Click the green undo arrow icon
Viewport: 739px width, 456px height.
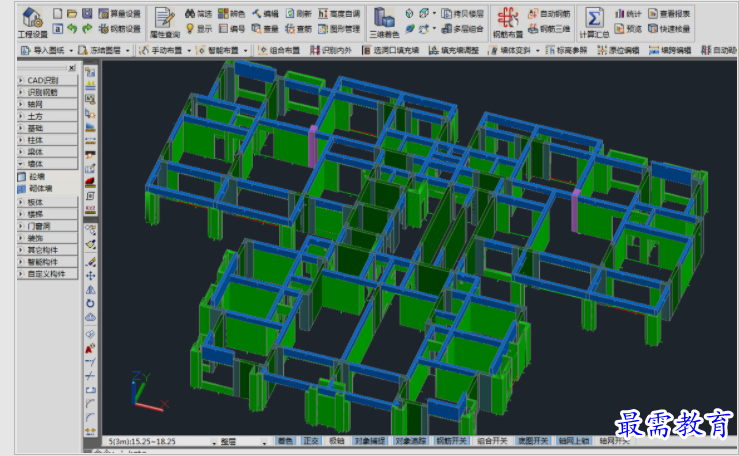pos(72,29)
